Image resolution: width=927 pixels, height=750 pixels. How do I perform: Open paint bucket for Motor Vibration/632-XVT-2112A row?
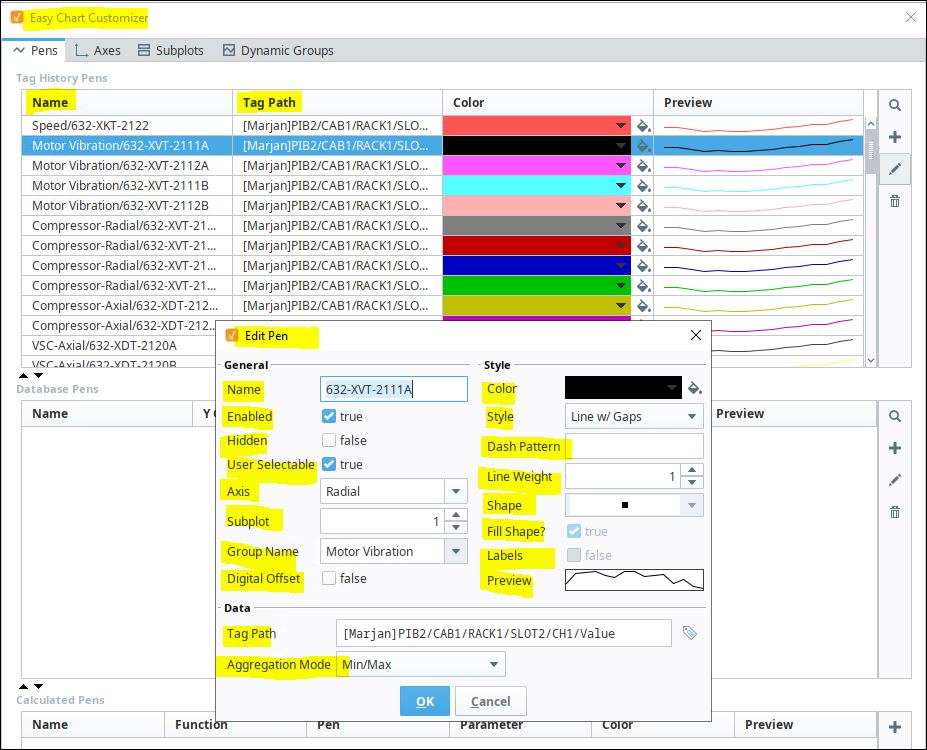coord(643,165)
